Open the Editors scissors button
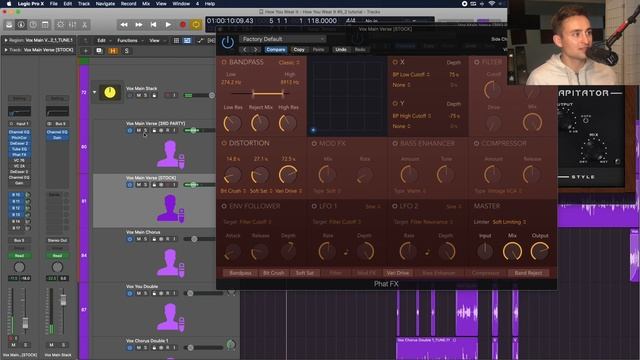 click(x=84, y=25)
